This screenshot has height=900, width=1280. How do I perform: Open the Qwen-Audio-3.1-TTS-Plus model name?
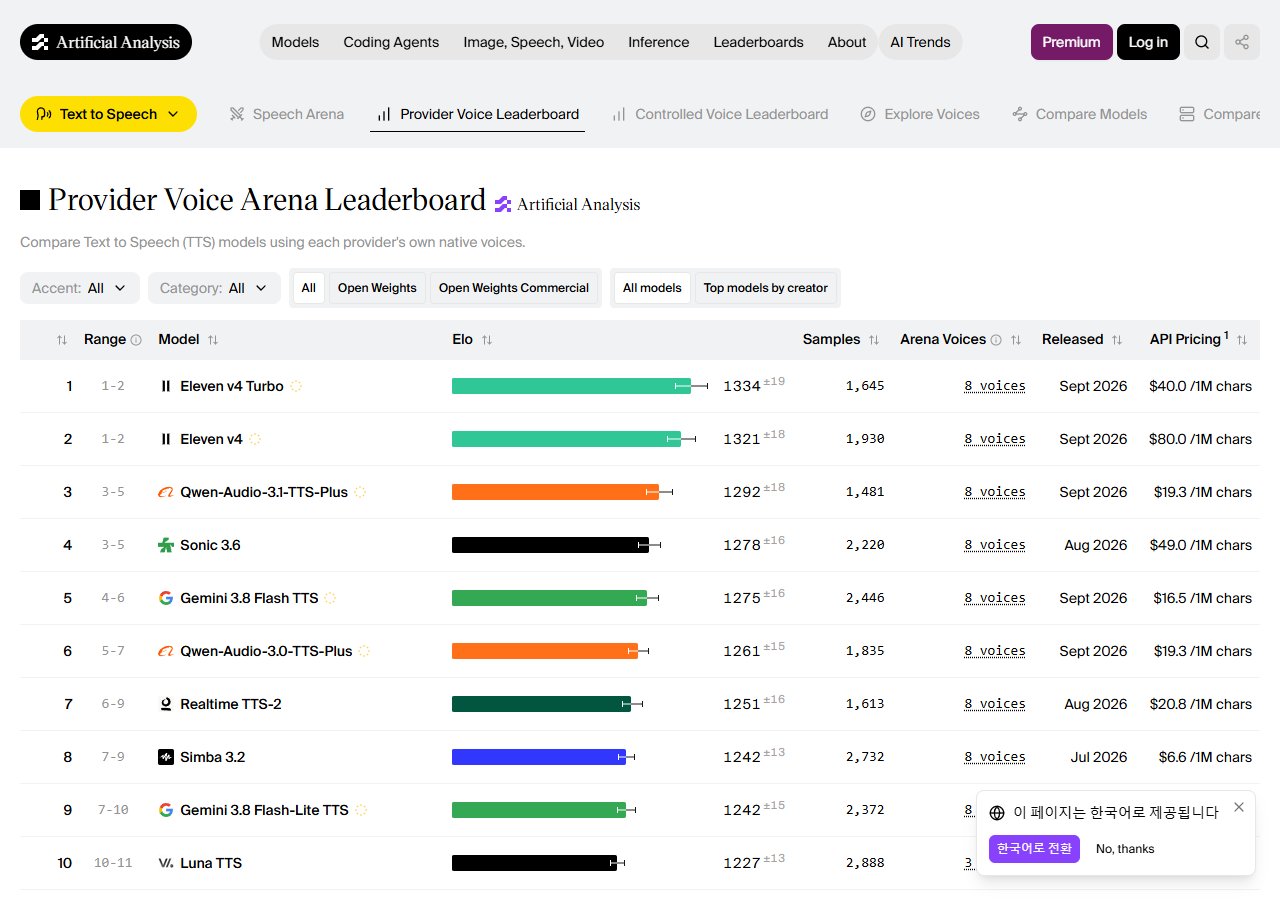264,492
